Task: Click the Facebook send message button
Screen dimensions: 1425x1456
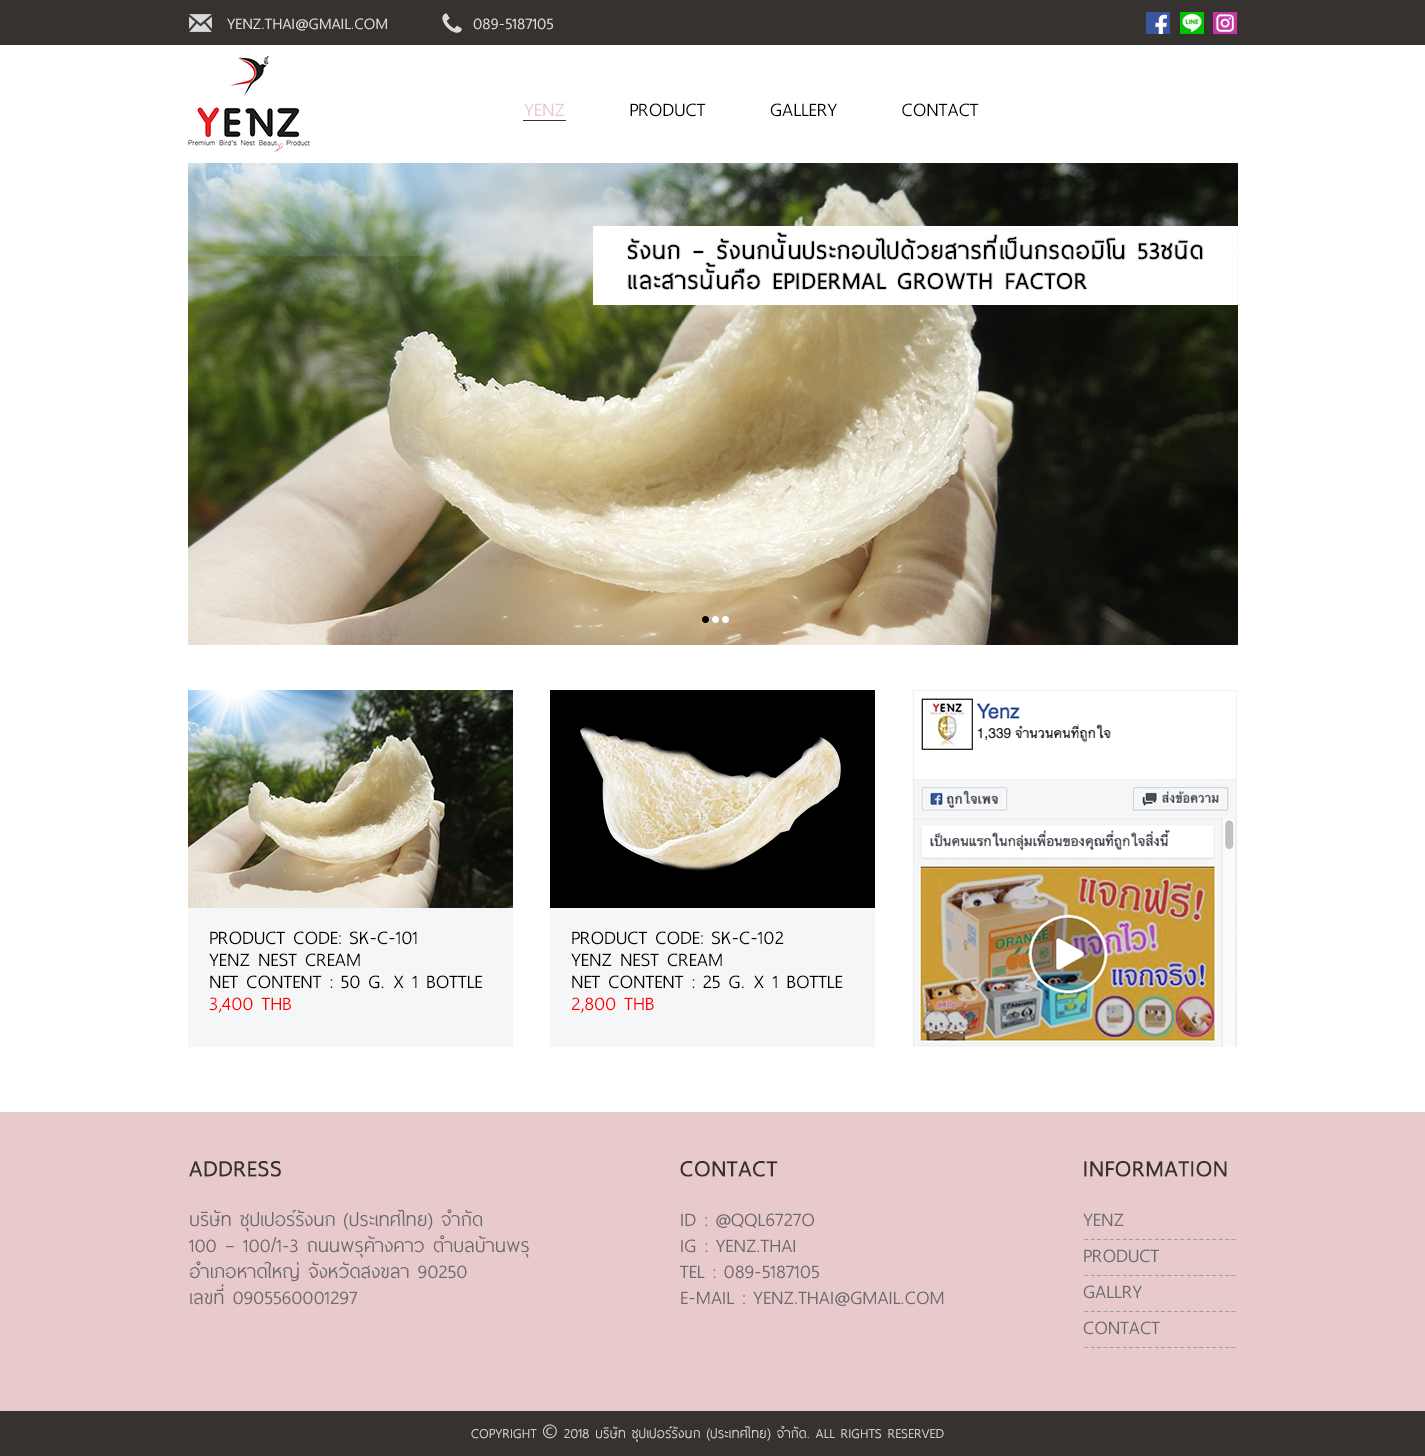Action: (x=1180, y=798)
